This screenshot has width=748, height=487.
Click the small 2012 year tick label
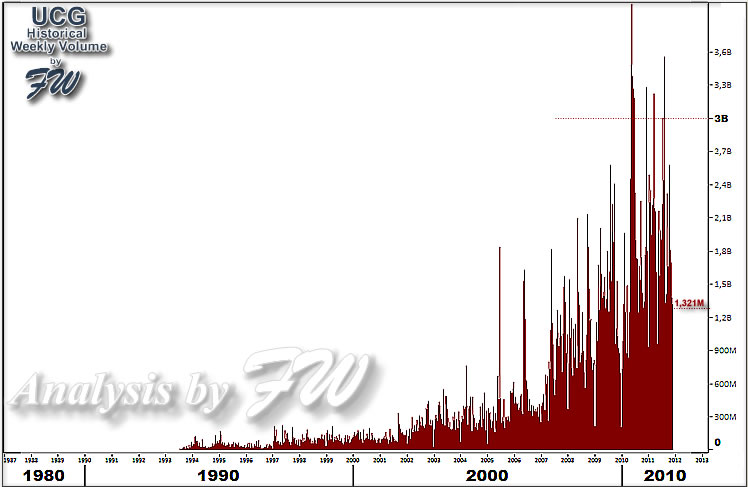(675, 460)
